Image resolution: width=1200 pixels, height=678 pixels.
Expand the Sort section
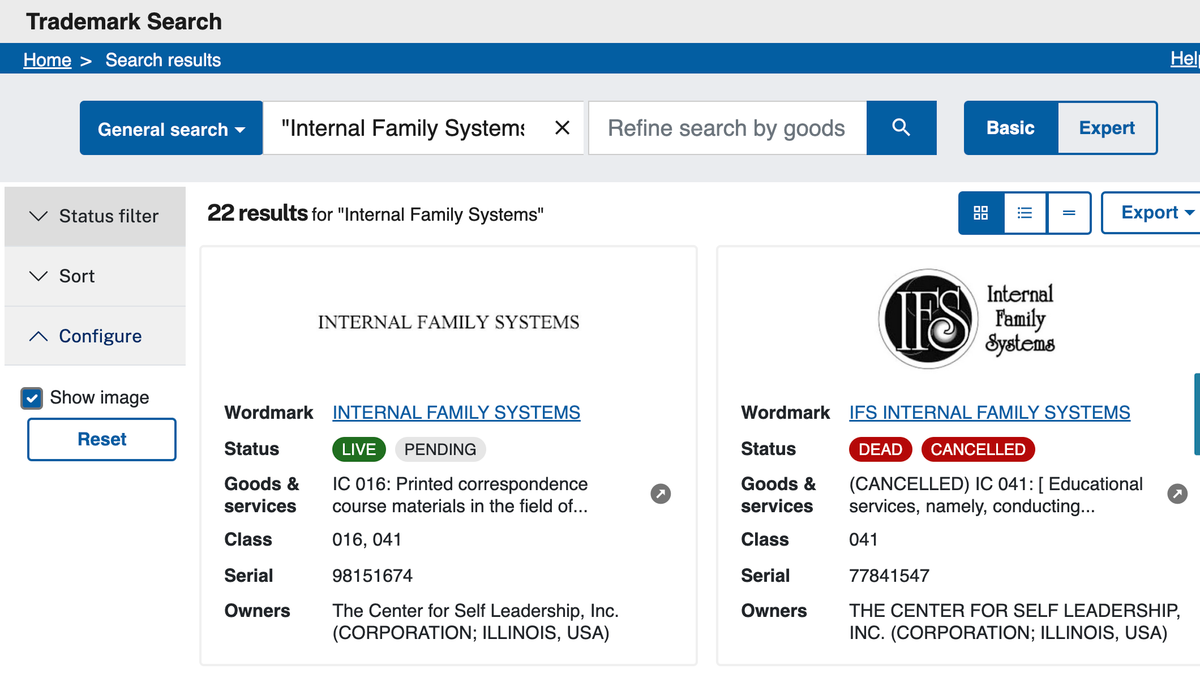click(95, 276)
